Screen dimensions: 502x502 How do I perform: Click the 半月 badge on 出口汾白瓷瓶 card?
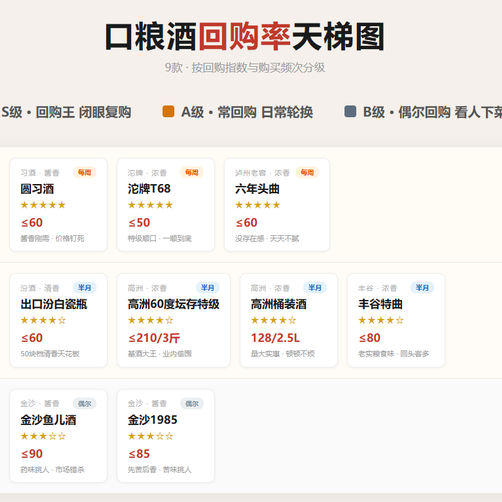85,288
